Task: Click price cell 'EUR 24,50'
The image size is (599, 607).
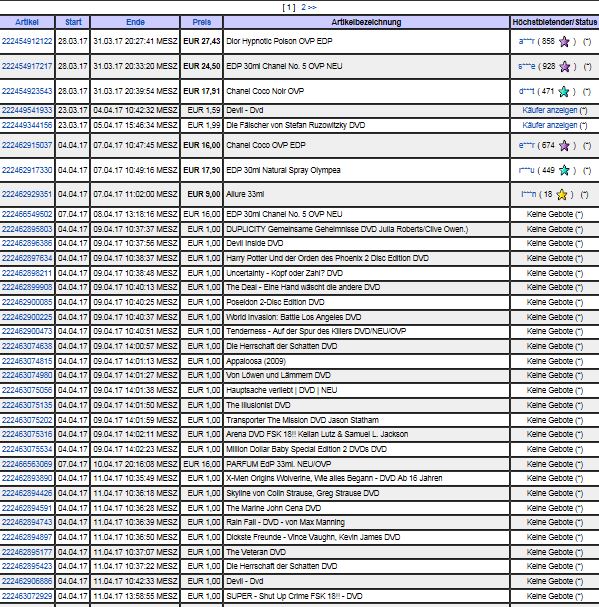Action: point(202,66)
